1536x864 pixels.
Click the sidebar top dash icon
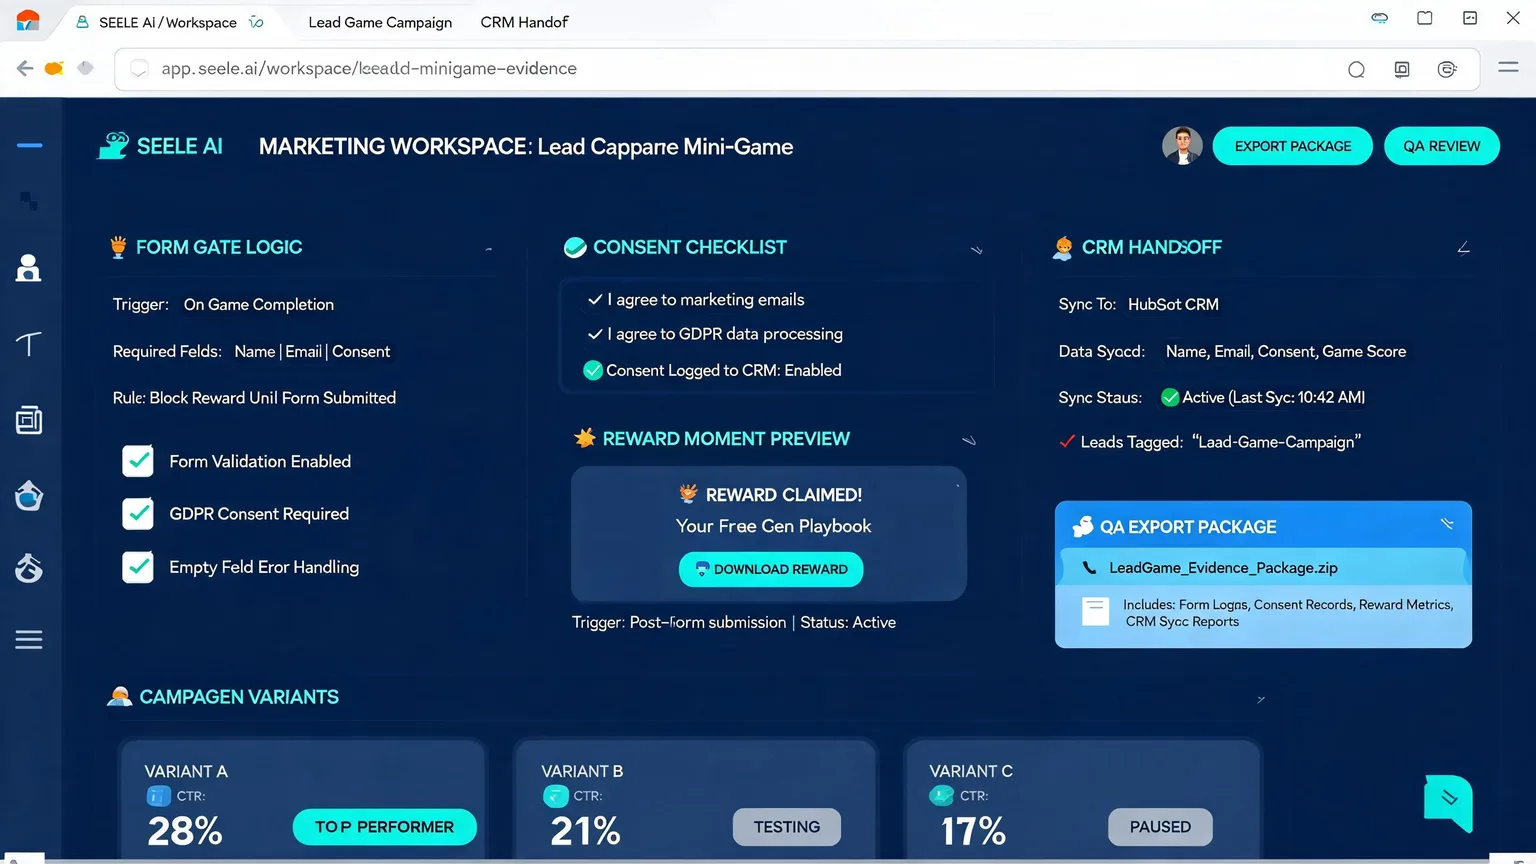coord(29,146)
